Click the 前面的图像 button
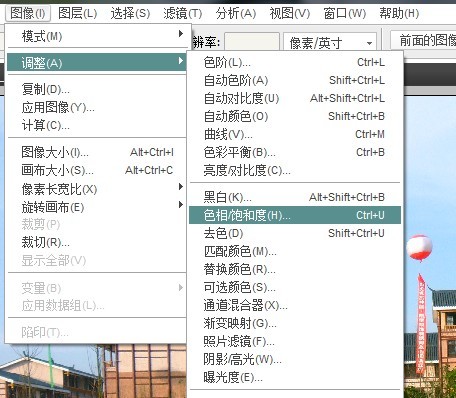 point(423,40)
